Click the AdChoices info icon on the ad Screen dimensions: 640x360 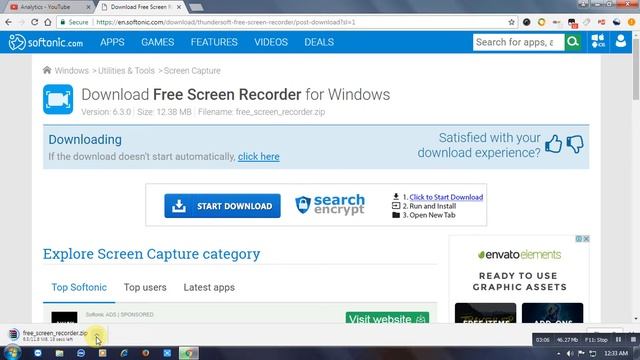tap(579, 239)
